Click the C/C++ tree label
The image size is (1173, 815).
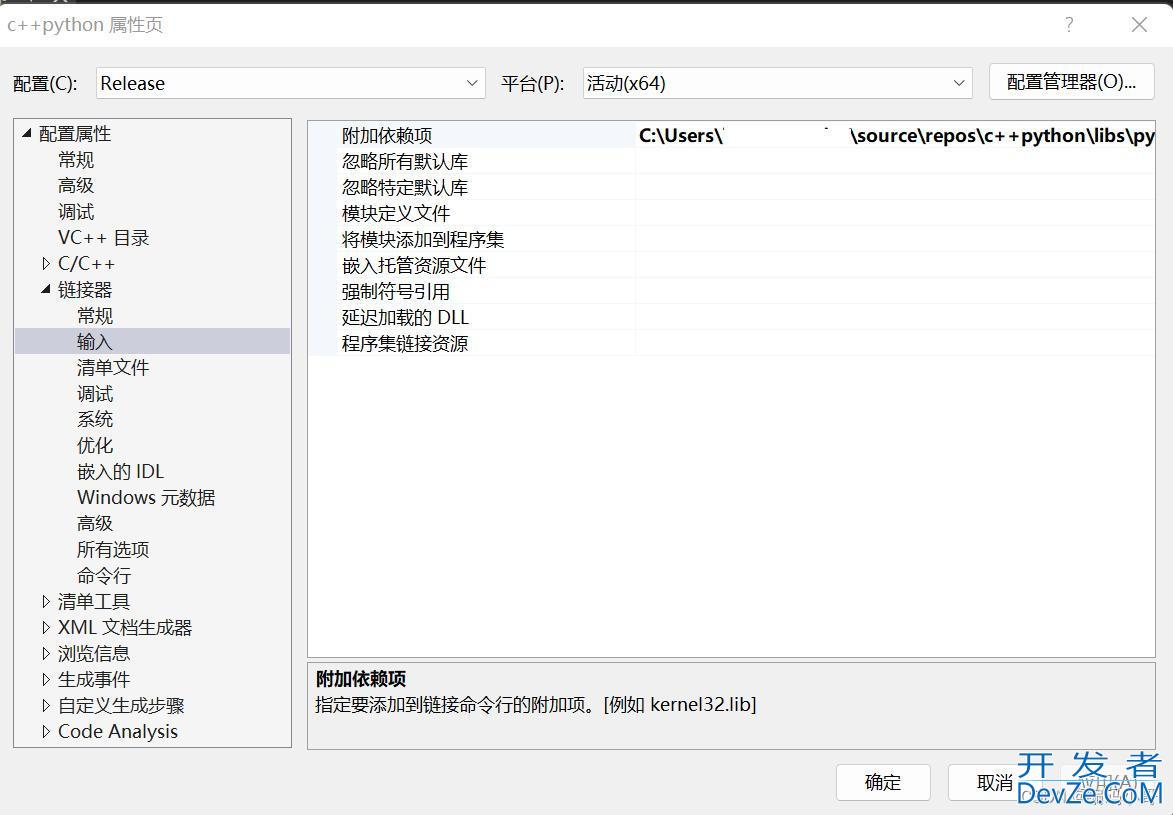[x=87, y=263]
